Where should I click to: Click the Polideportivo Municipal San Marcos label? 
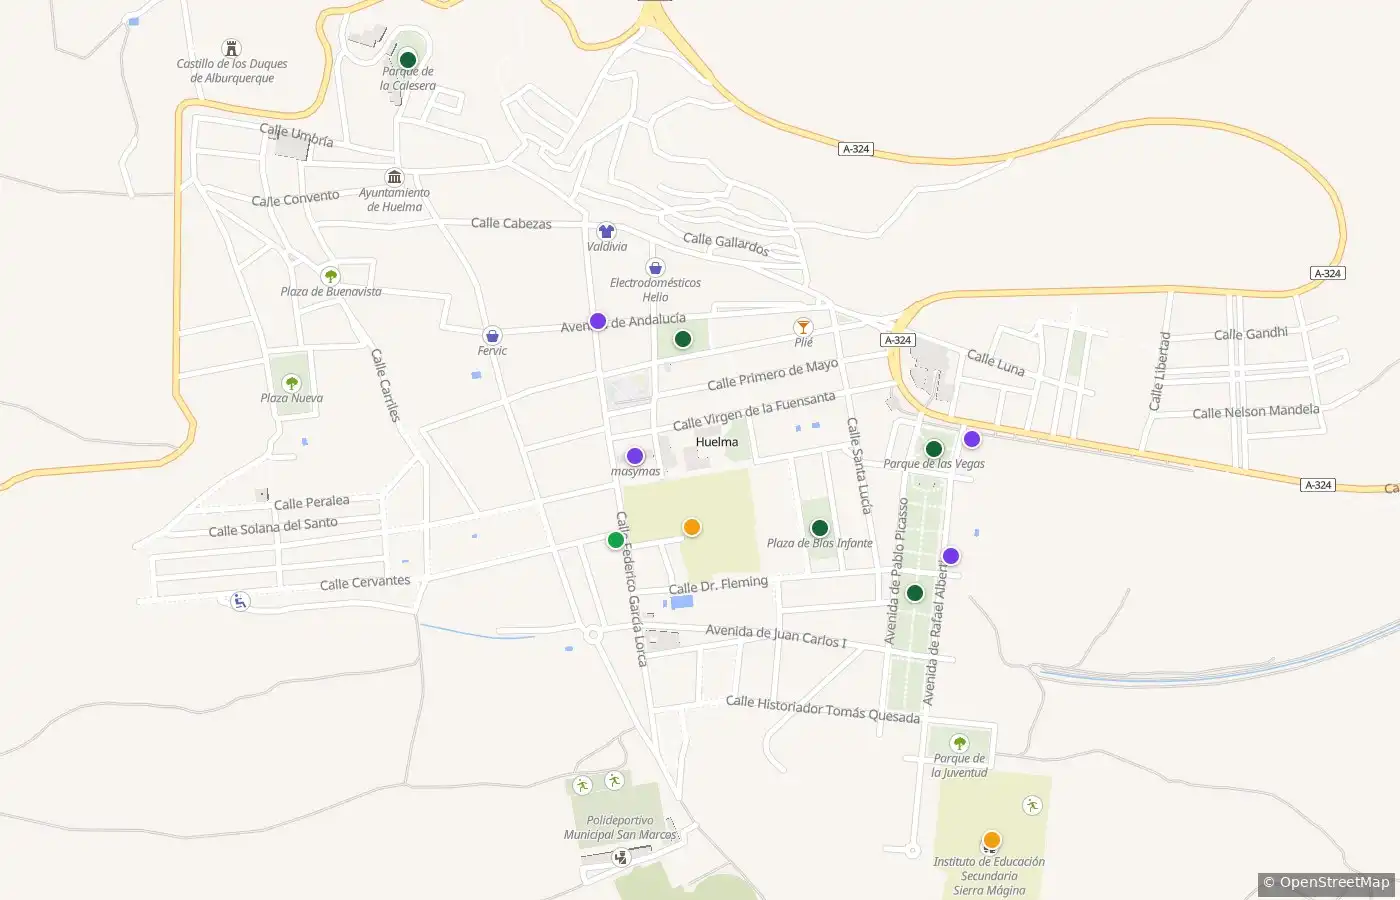tap(620, 828)
